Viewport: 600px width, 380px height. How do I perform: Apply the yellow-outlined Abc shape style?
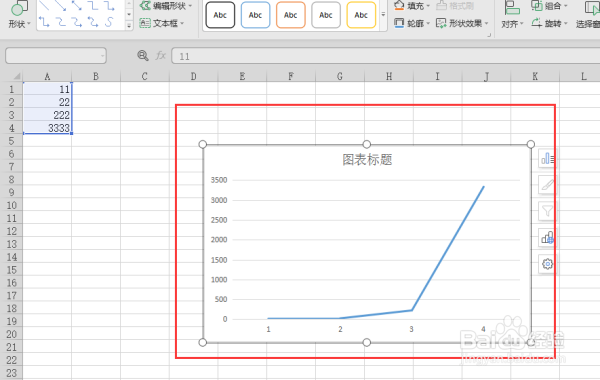(x=361, y=15)
